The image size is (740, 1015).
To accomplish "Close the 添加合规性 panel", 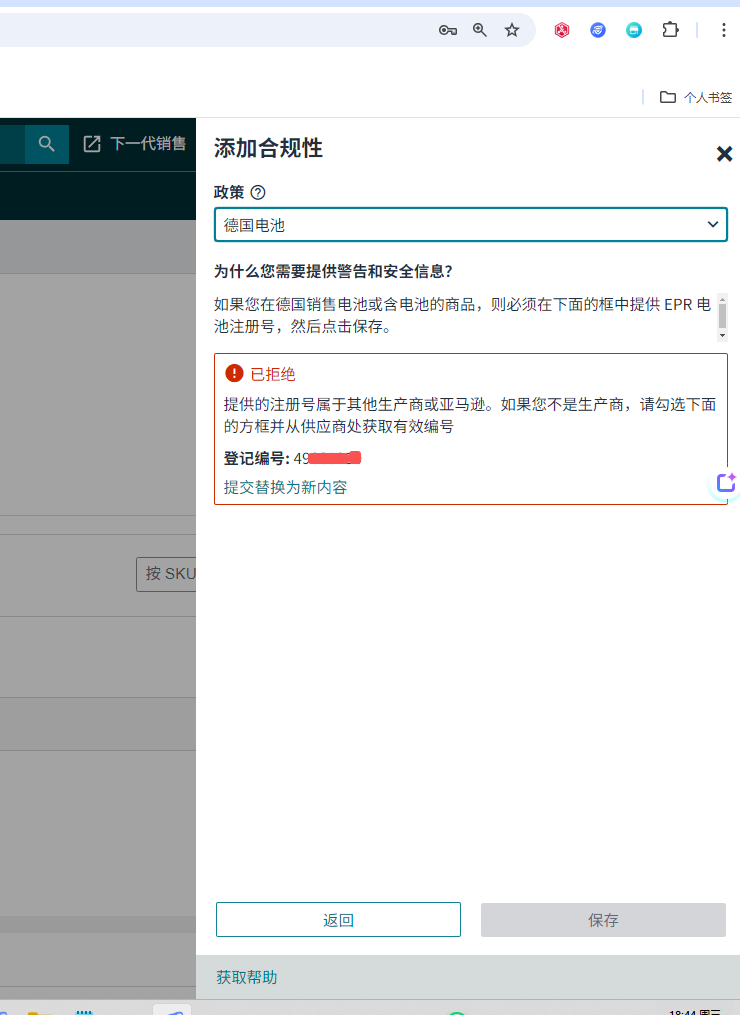I will [724, 154].
